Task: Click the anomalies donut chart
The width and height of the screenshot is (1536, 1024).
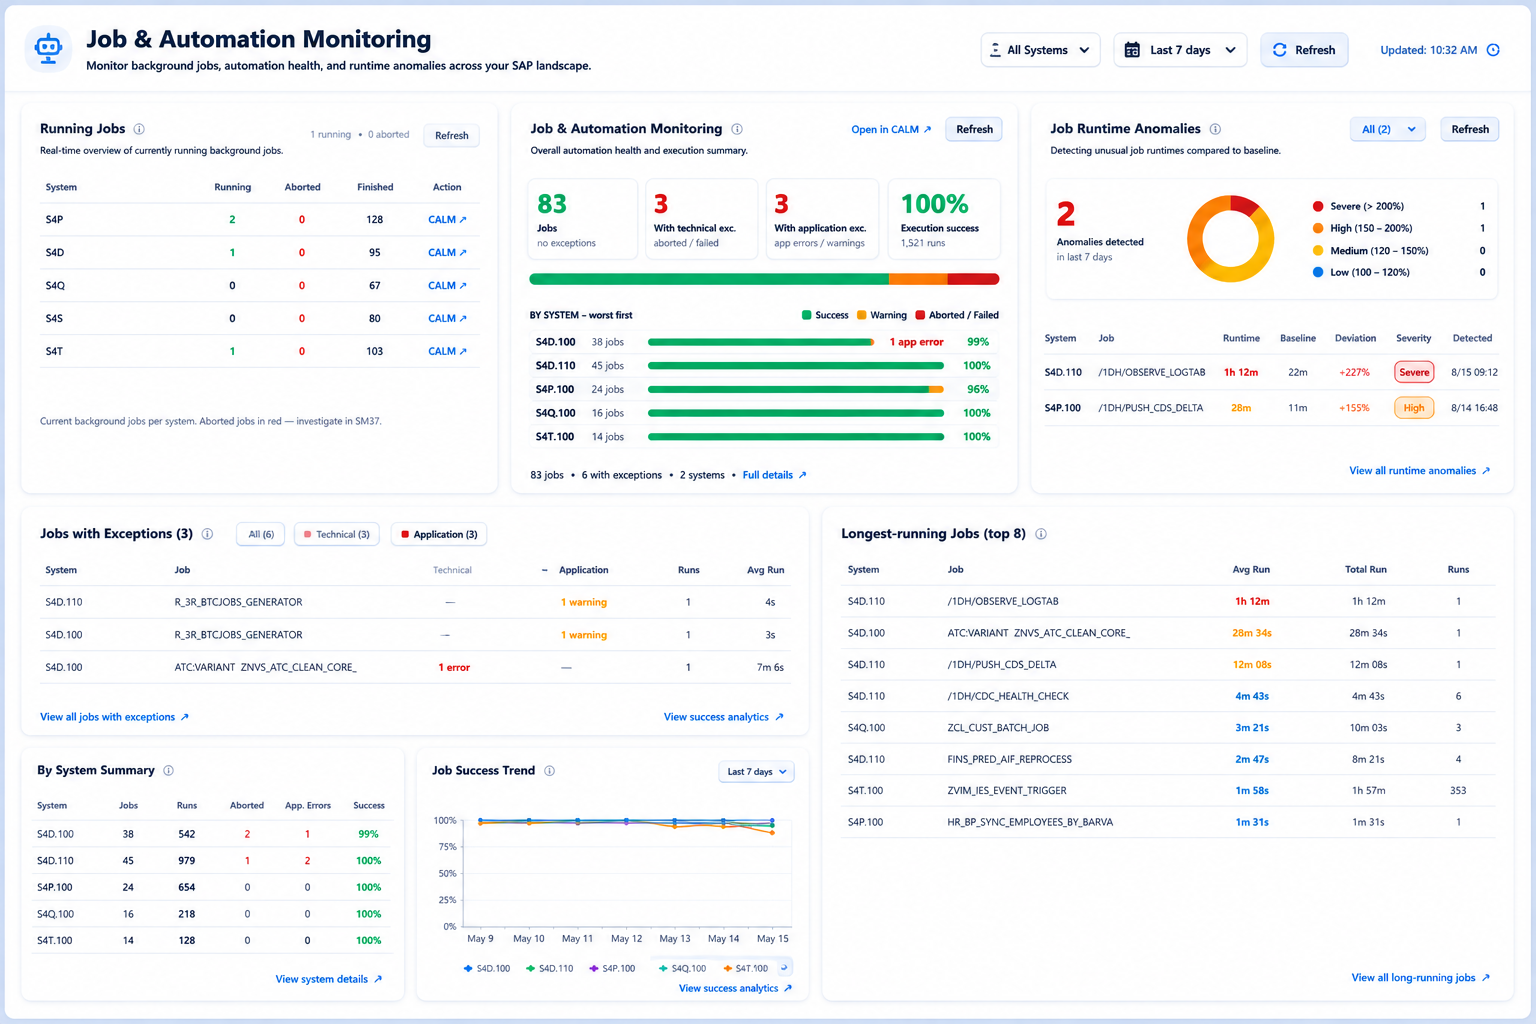Action: (1230, 239)
